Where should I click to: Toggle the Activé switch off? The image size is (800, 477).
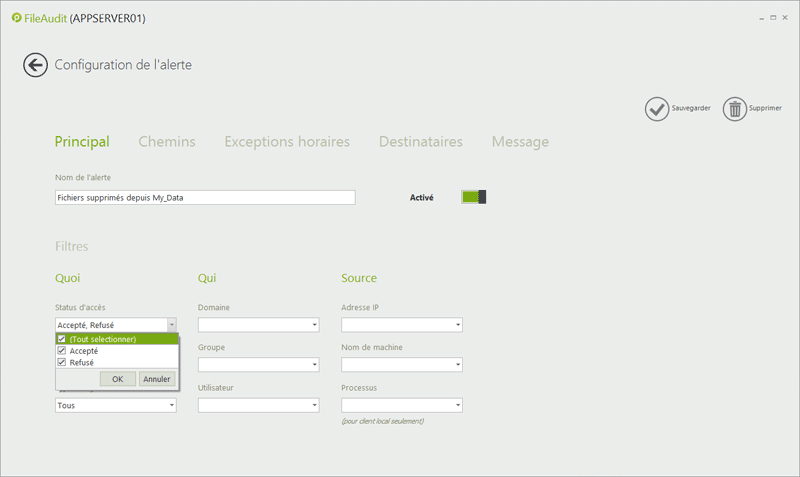[x=473, y=197]
